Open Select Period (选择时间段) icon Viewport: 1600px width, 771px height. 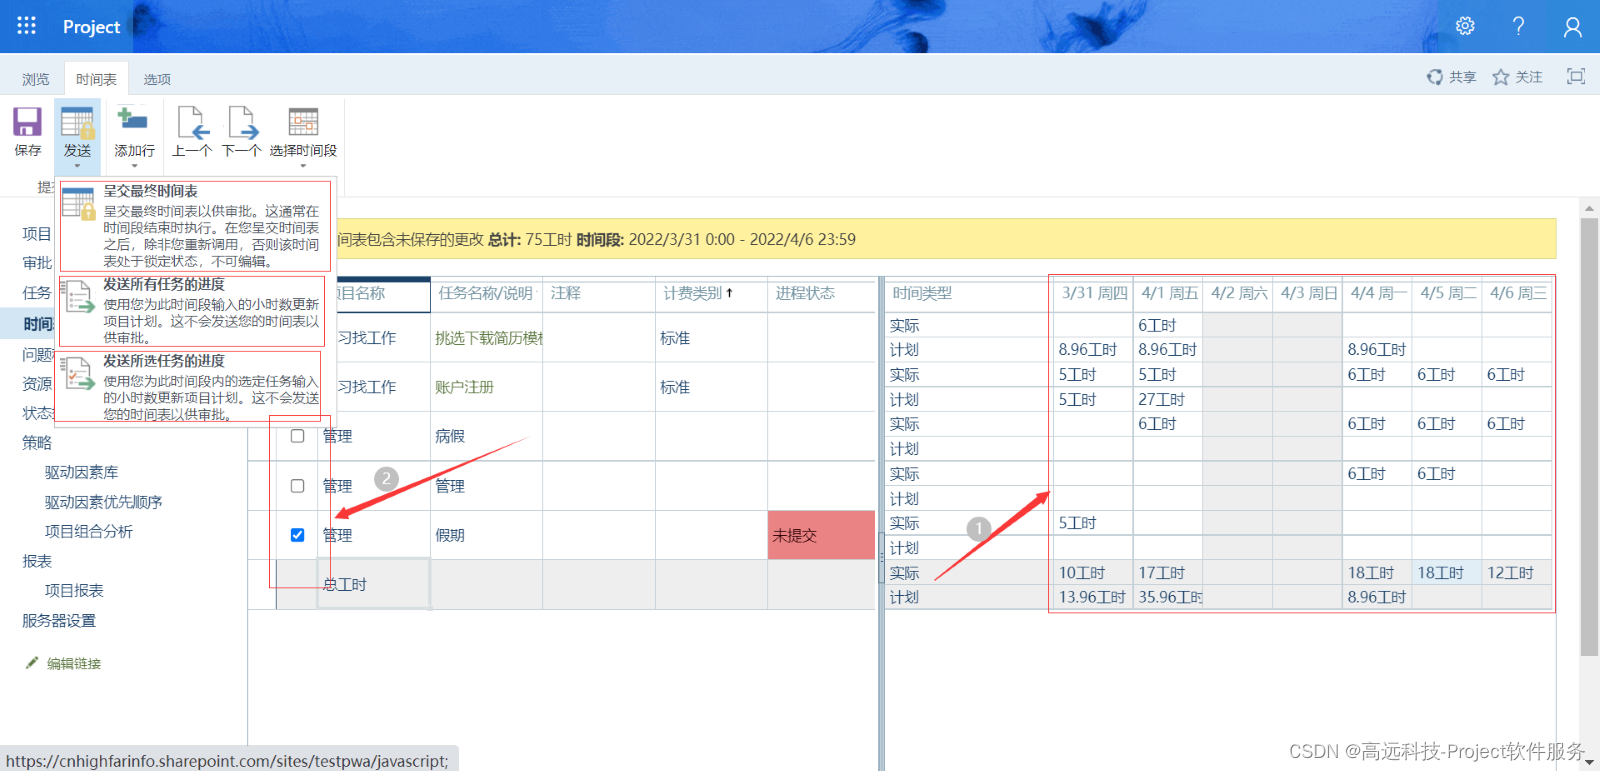[x=303, y=121]
